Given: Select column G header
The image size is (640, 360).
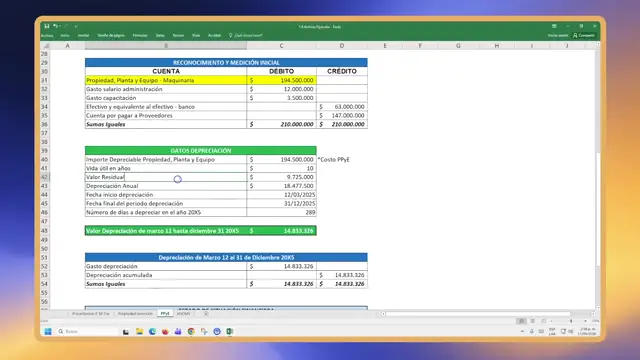Looking at the screenshot, I should [x=458, y=46].
